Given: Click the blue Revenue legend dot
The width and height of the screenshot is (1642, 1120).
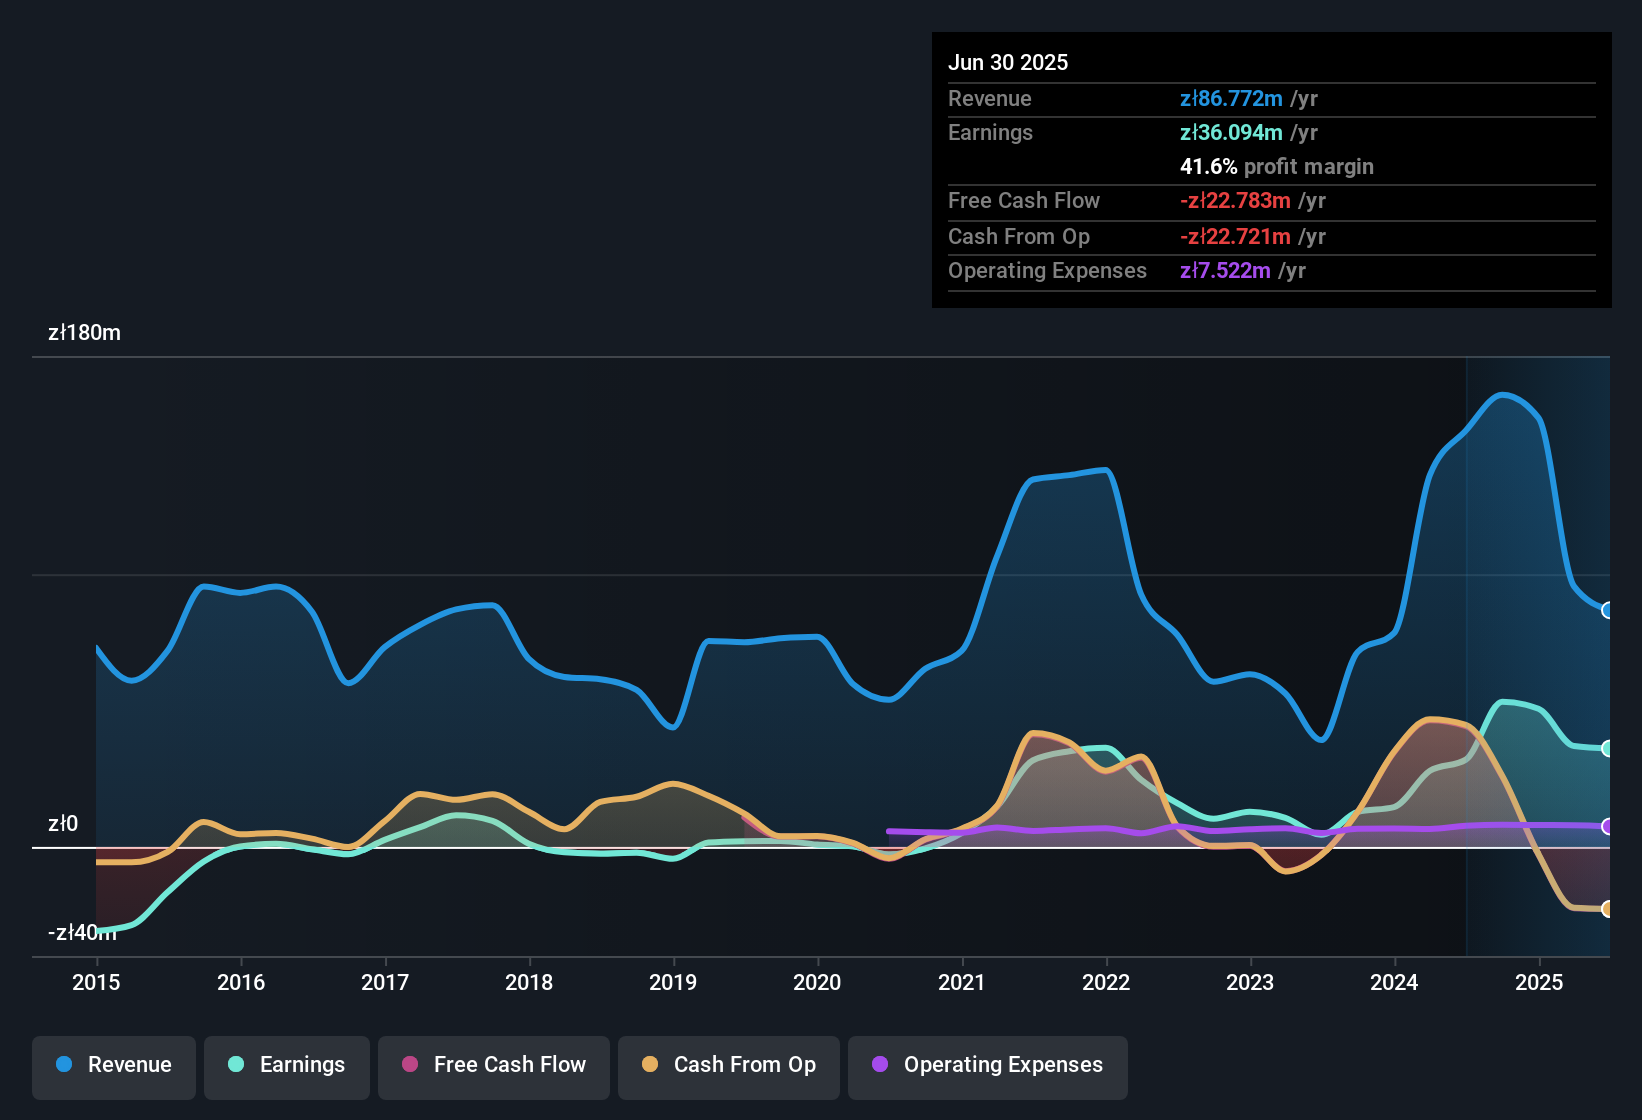Looking at the screenshot, I should pyautogui.click(x=64, y=1064).
